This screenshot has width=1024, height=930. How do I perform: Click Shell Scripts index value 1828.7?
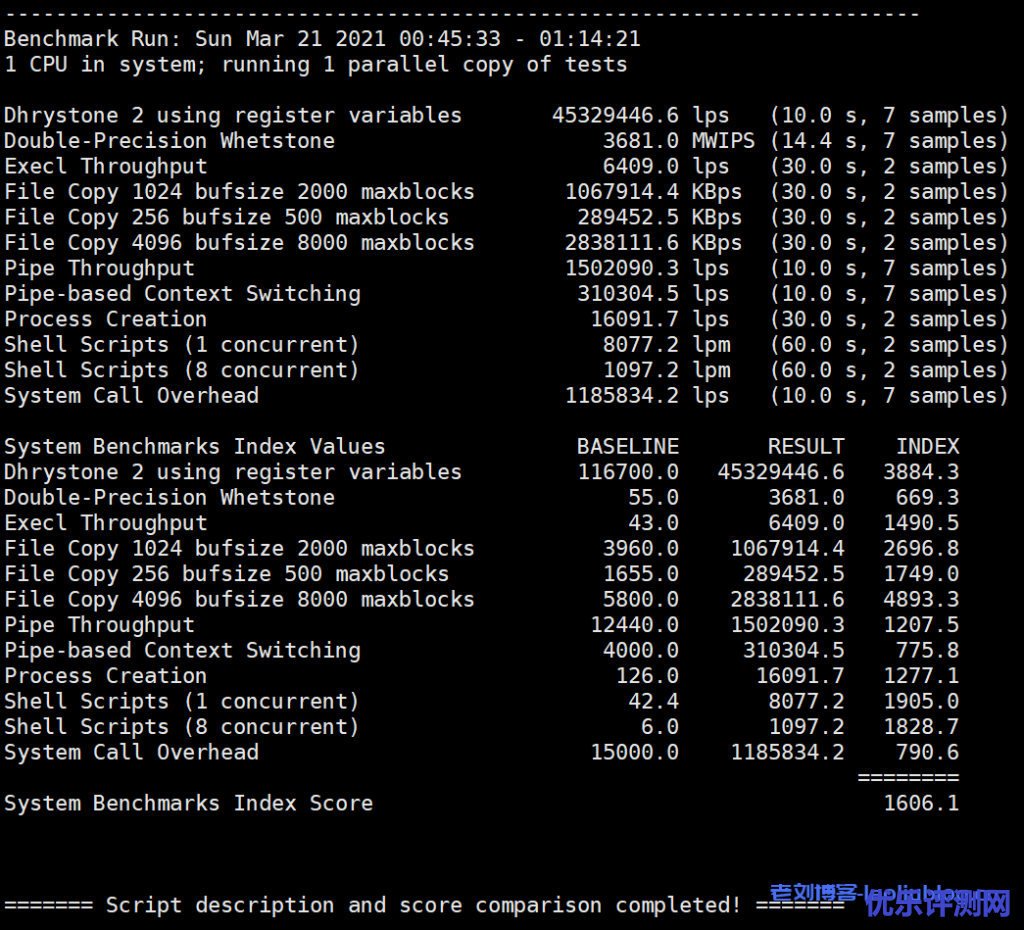pos(921,727)
